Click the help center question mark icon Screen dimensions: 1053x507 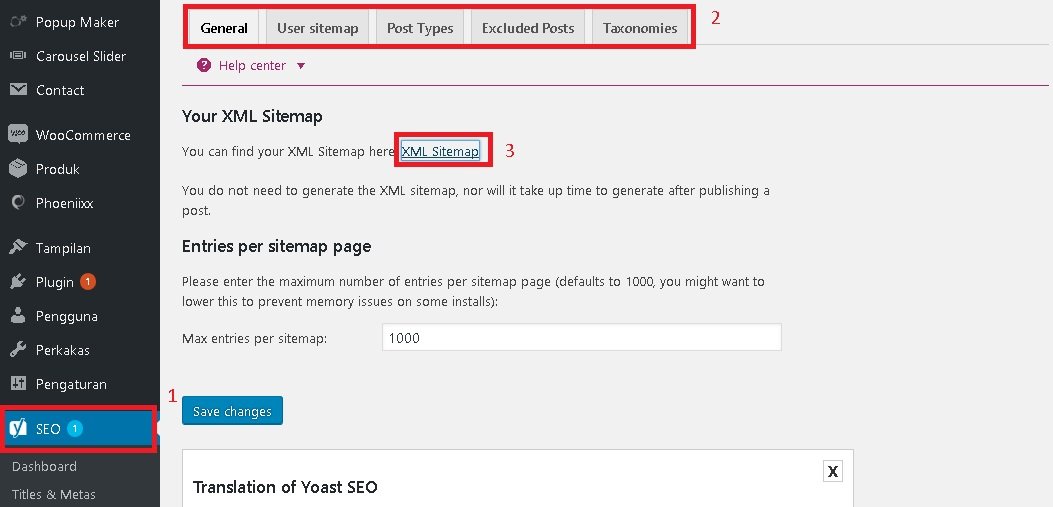pos(204,66)
